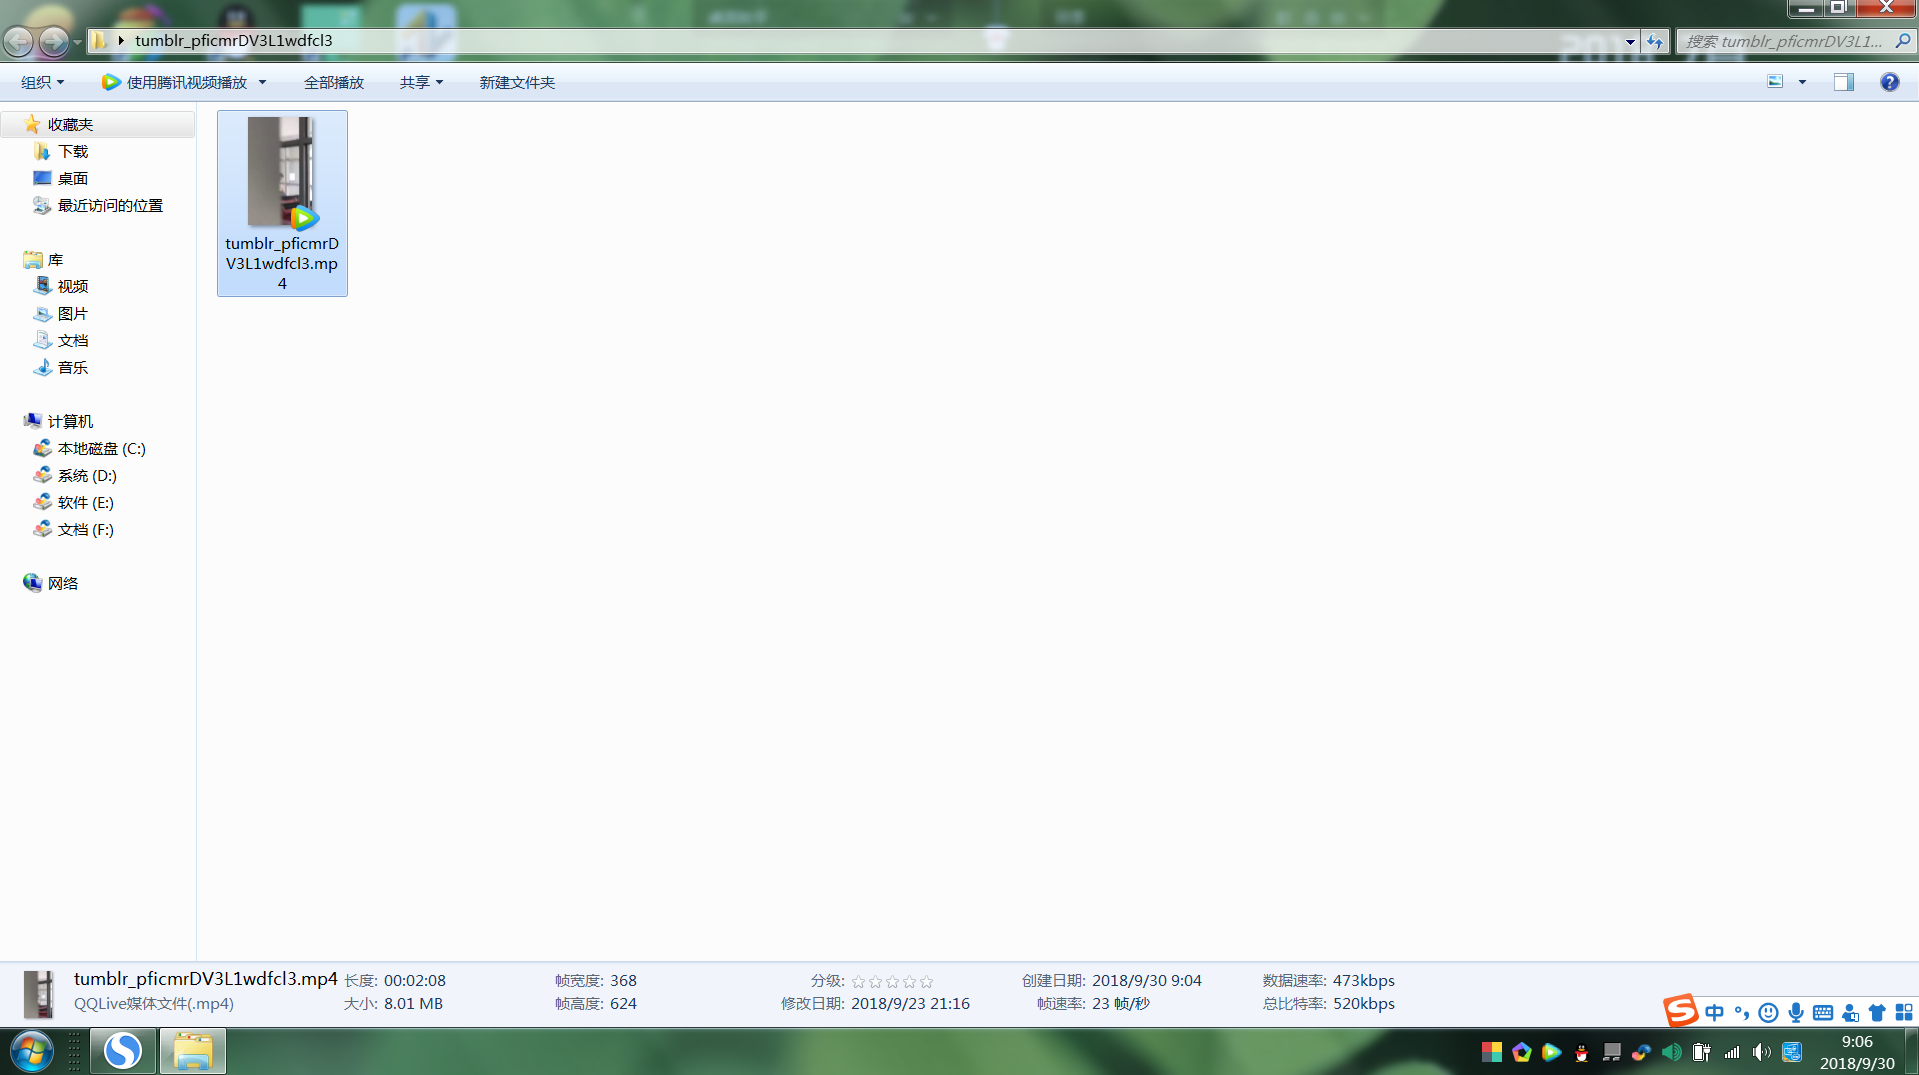The height and width of the screenshot is (1075, 1919).
Task: Open the 文档 library
Action: click(73, 340)
